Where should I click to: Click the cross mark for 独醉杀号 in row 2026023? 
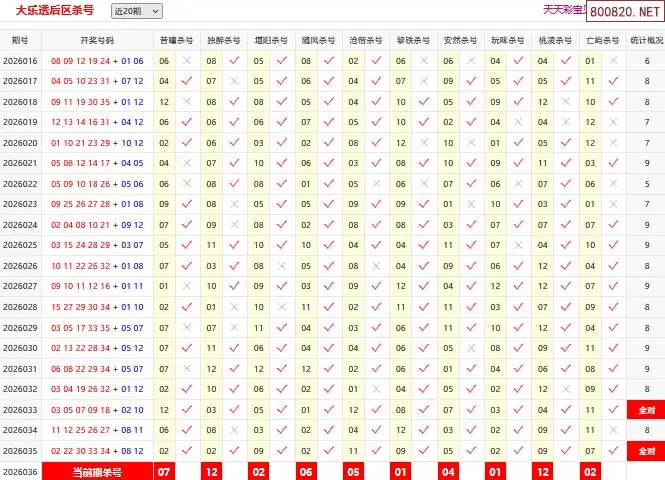[x=235, y=204]
